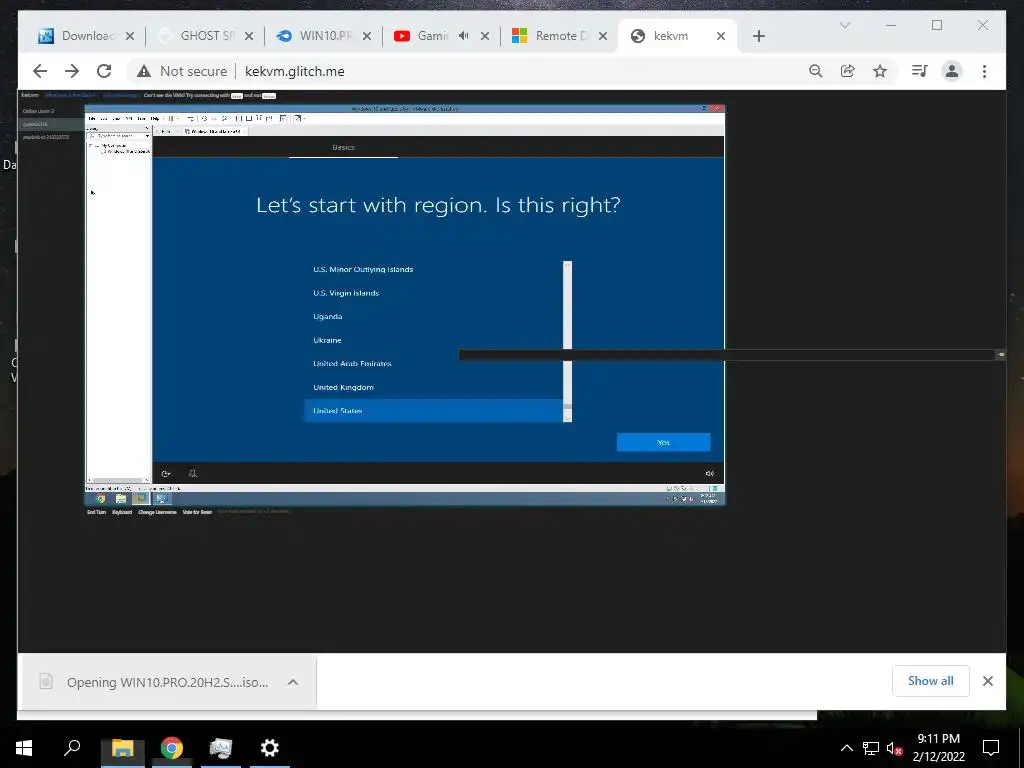Open the clock showing 9:11 PM
Image resolution: width=1024 pixels, height=768 pixels.
[938, 748]
